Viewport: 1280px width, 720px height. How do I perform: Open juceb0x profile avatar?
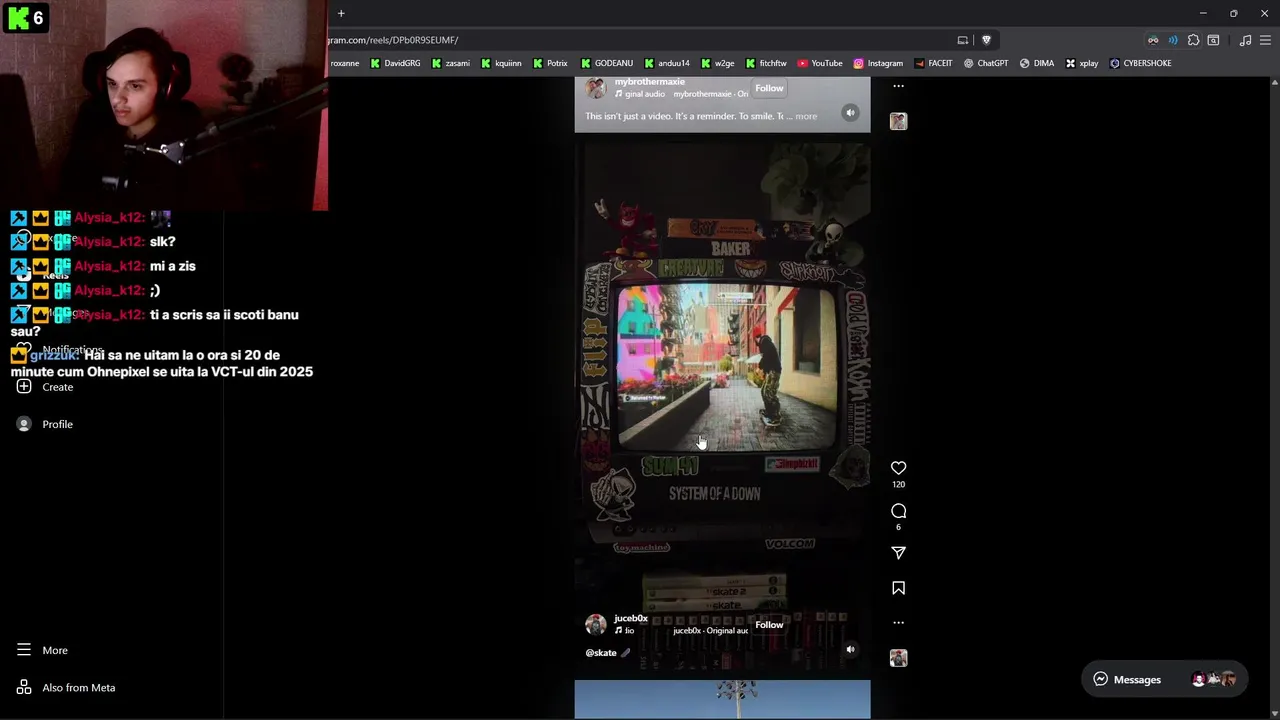coord(595,625)
